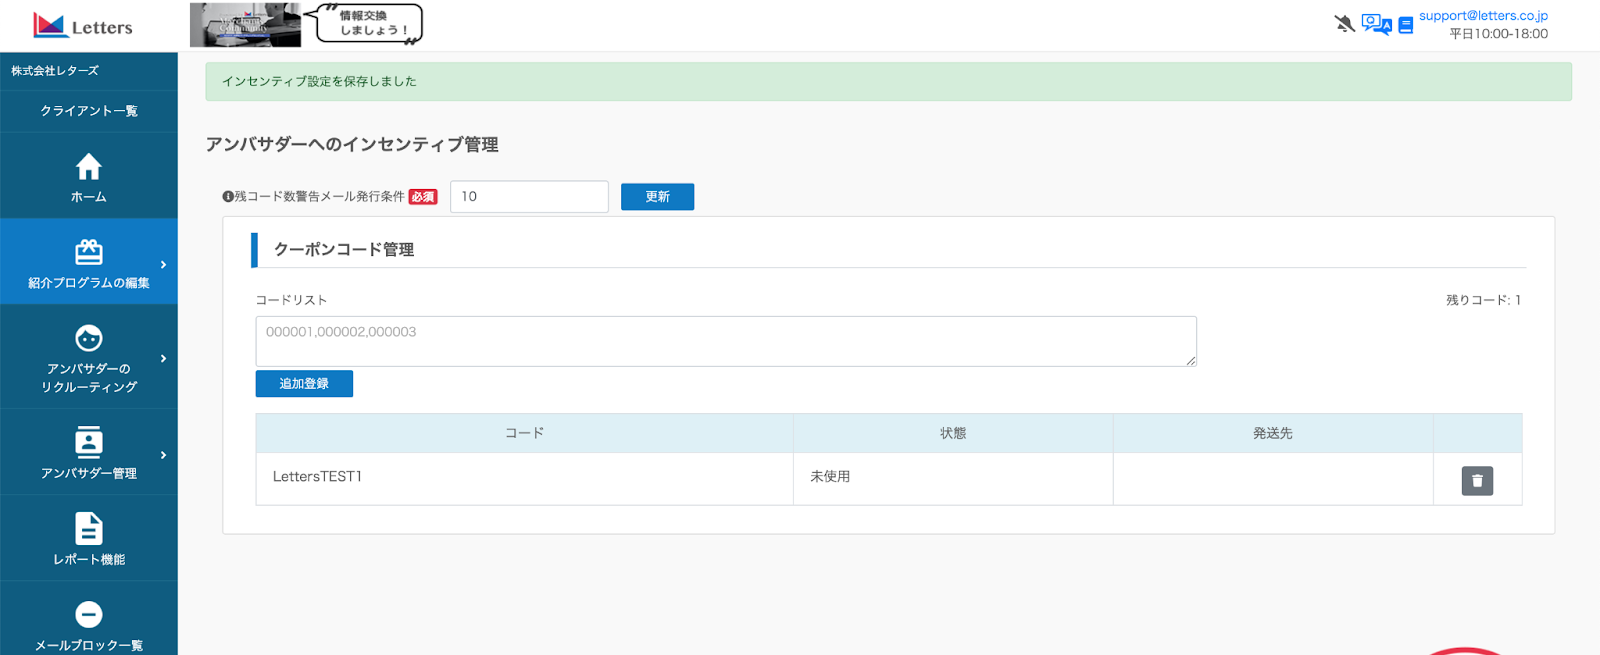Screen dimensions: 1600x655
Task: Click the info icon beside 残コード数警告メール発行条件
Action: pyautogui.click(x=228, y=197)
